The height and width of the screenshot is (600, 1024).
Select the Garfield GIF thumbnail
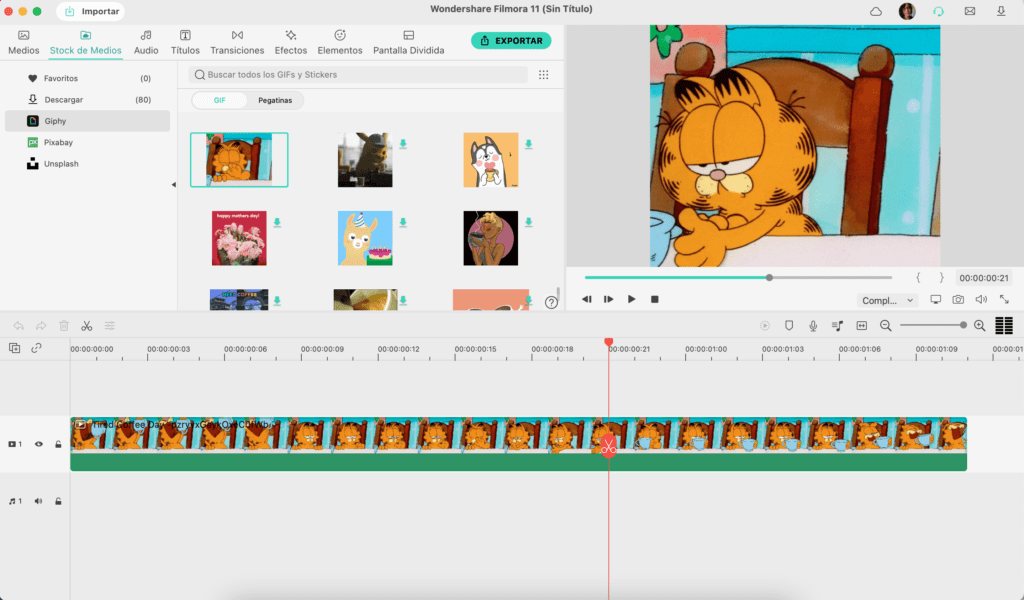[x=239, y=160]
